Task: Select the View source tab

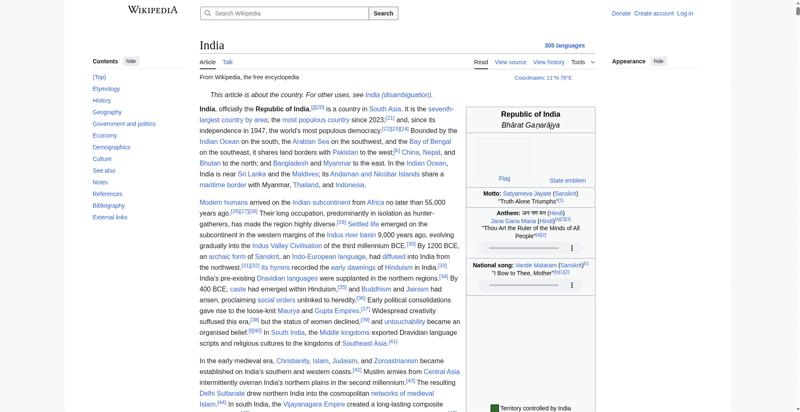Action: pyautogui.click(x=510, y=62)
